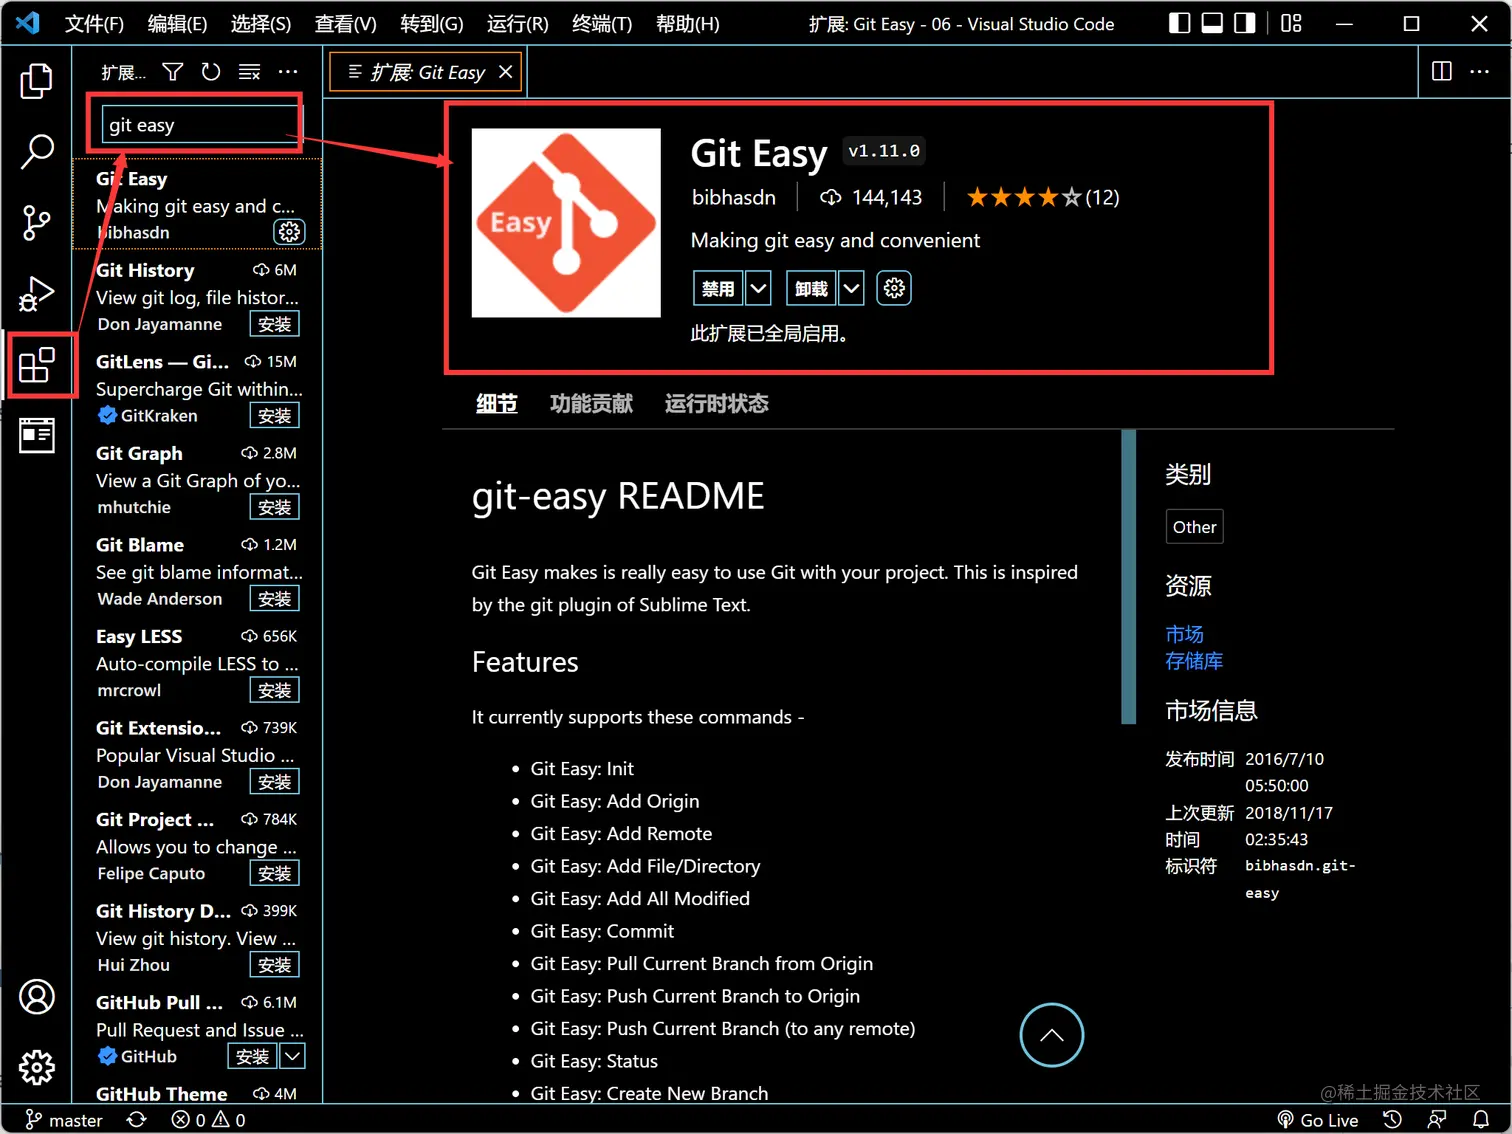Expand install options for GitHub Pull Requests

[292, 1056]
